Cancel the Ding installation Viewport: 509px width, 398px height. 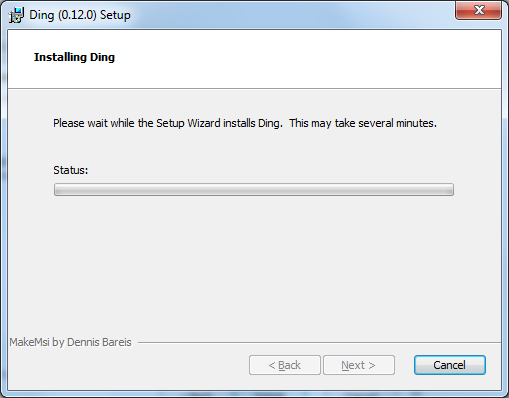click(x=450, y=365)
